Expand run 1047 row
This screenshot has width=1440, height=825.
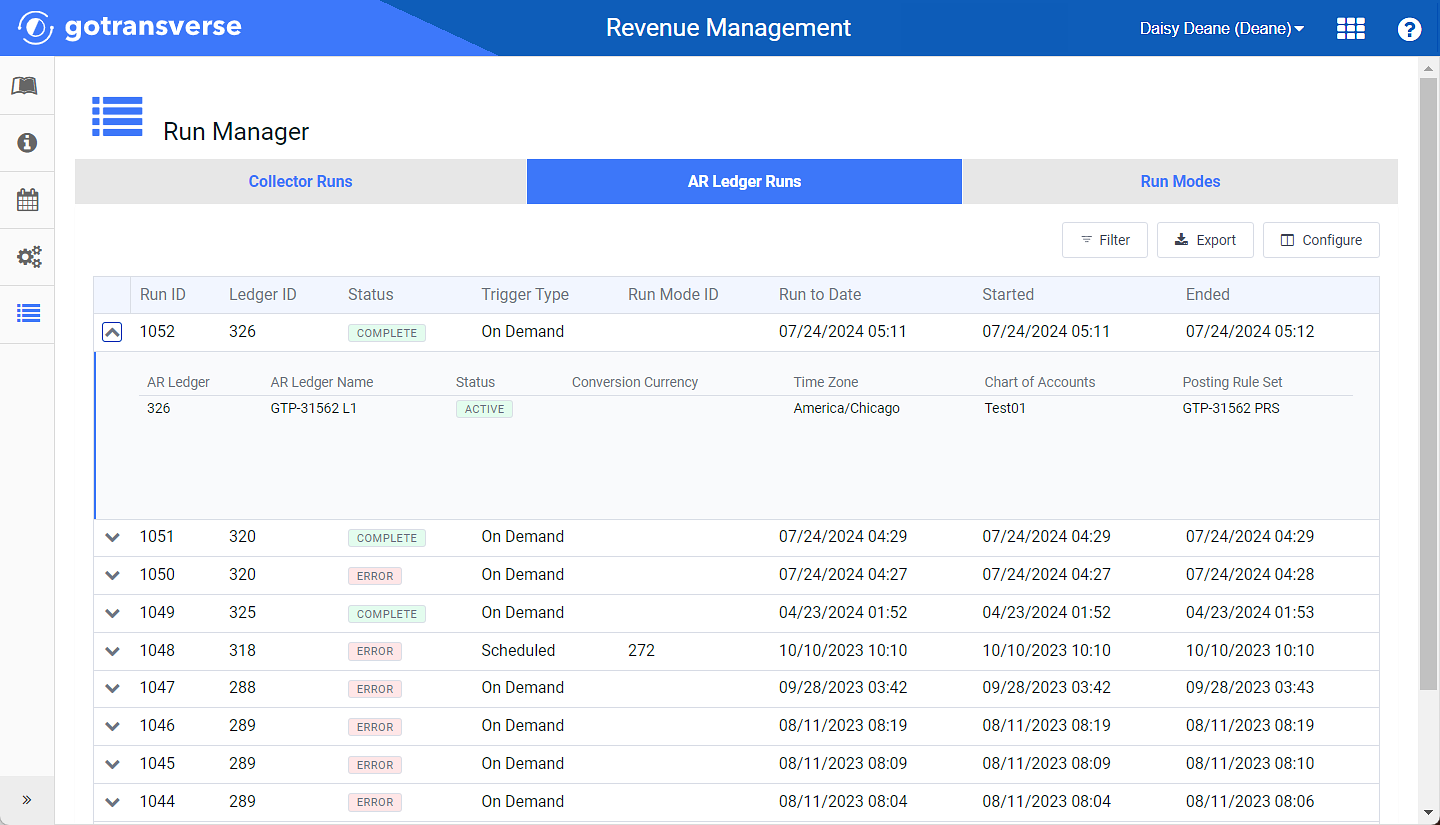(112, 688)
